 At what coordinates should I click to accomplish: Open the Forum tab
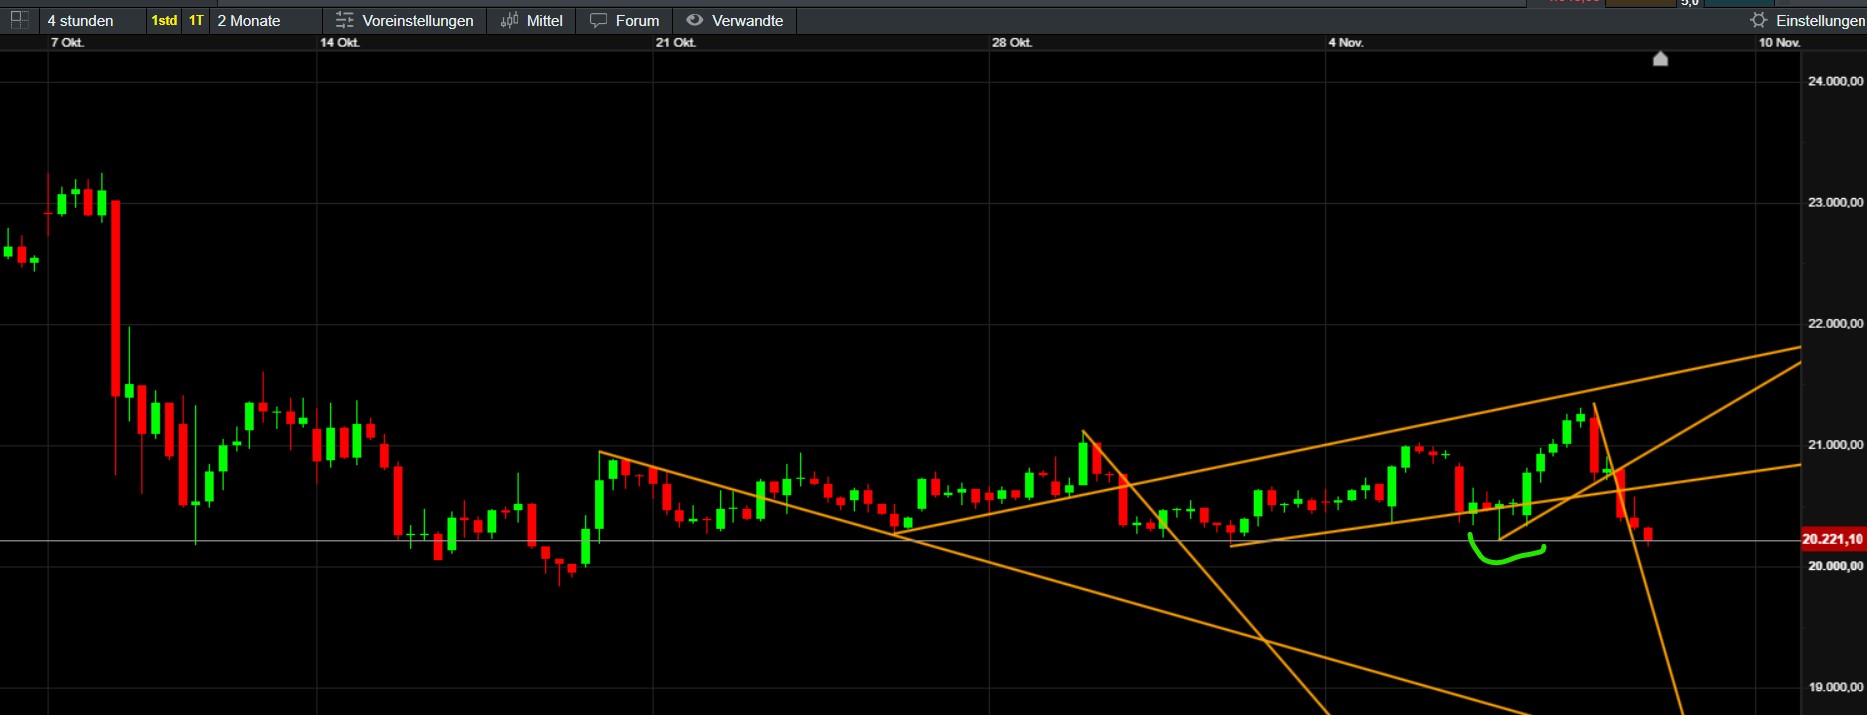pos(625,20)
